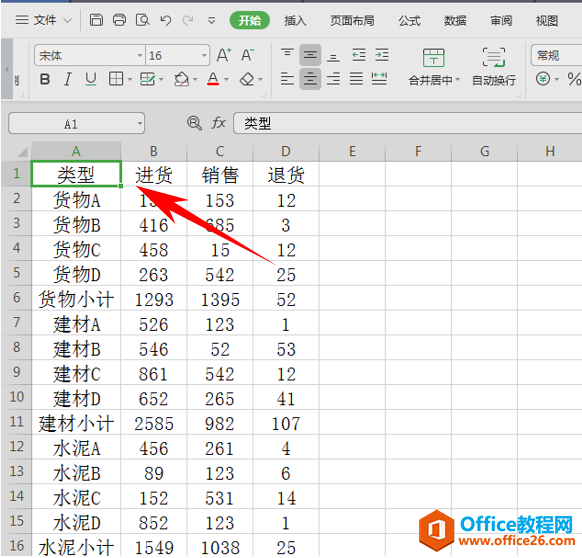This screenshot has width=582, height=558.
Task: Open the 公式 tab
Action: [409, 20]
